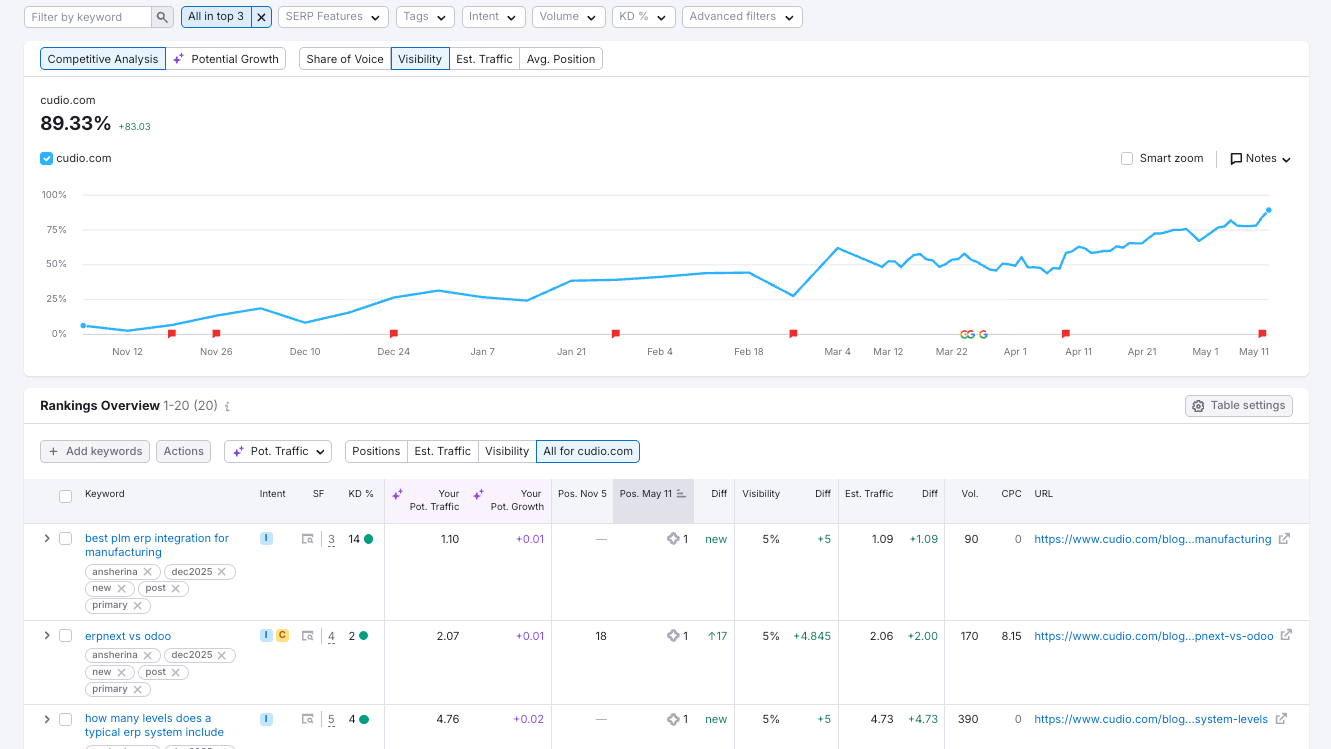Select the Positions tab in Rankings Overview
This screenshot has height=749, width=1331.
(376, 451)
